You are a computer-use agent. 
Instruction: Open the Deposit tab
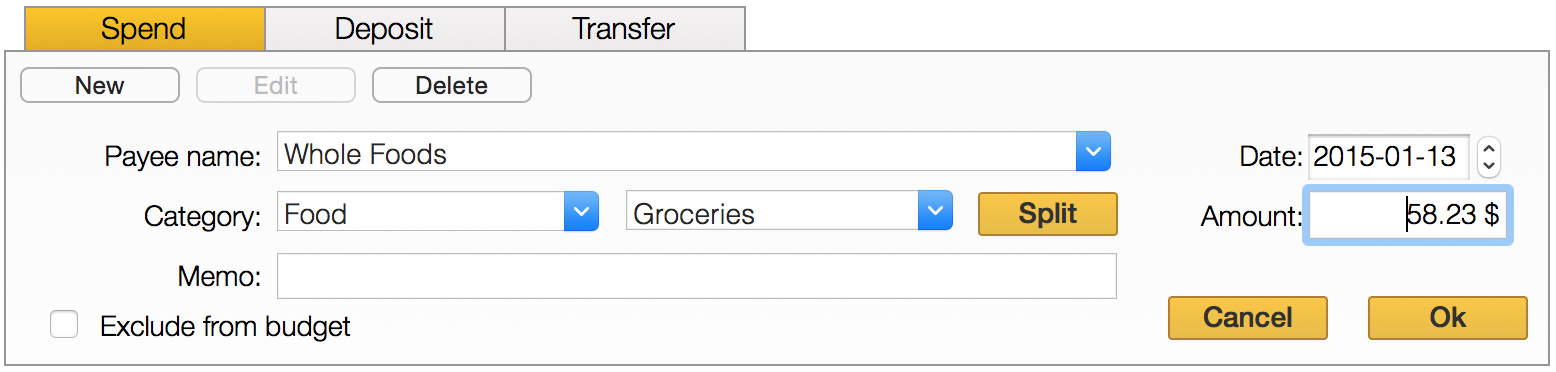pyautogui.click(x=385, y=28)
